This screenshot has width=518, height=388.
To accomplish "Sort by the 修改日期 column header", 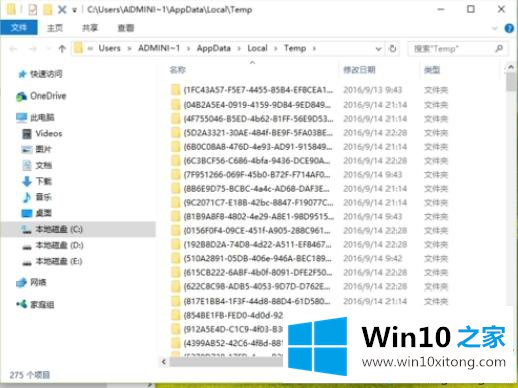I will point(359,70).
